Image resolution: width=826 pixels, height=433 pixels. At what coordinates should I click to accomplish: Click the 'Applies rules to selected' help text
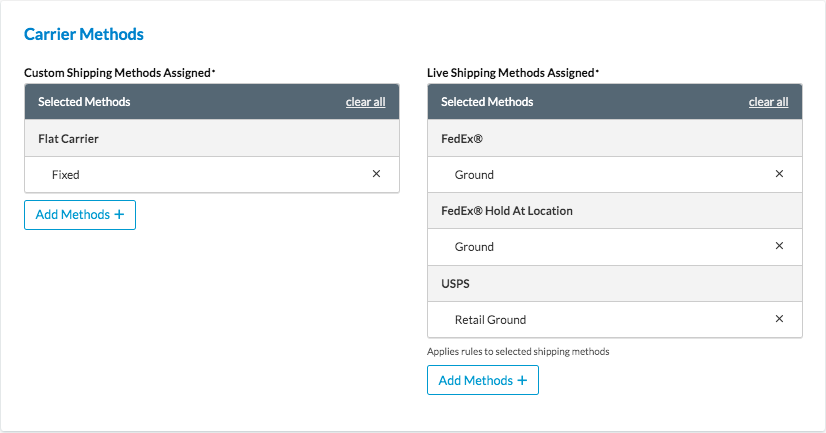pyautogui.click(x=518, y=352)
